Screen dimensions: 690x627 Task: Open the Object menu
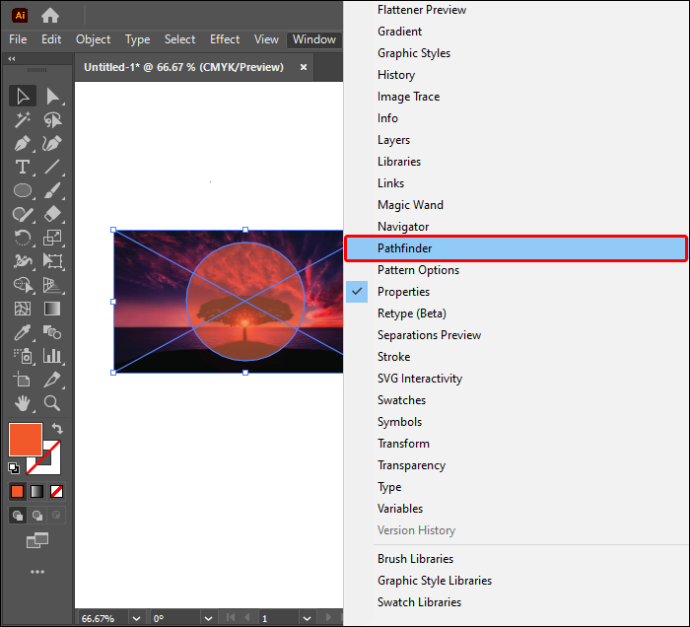click(93, 40)
